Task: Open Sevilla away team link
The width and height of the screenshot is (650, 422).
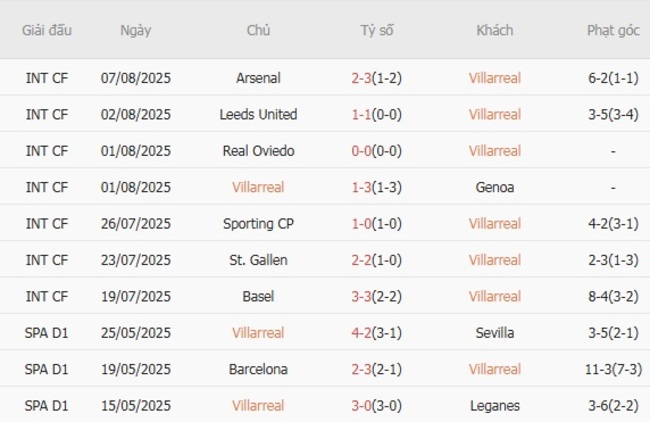Action: 494,333
